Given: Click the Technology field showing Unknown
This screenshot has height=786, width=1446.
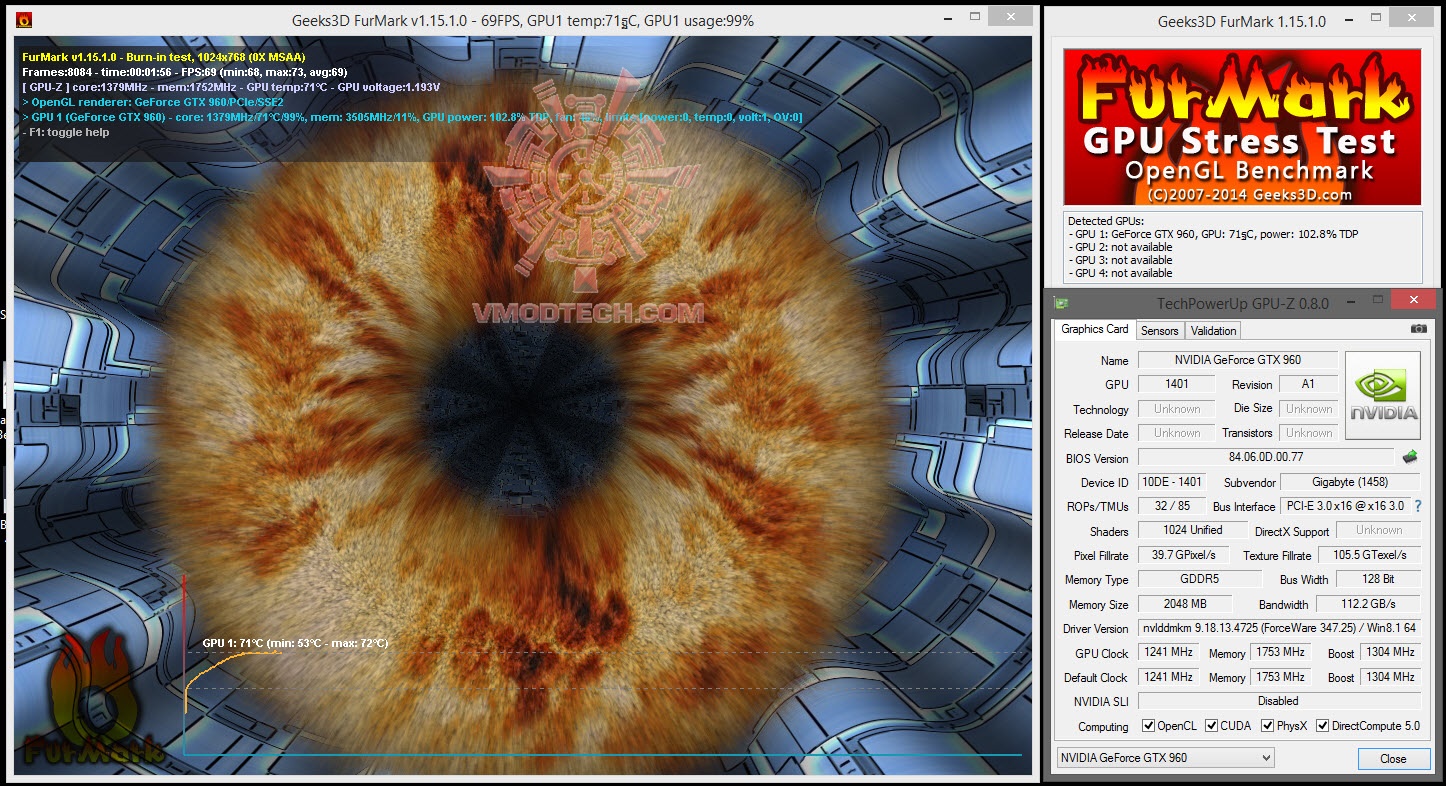Looking at the screenshot, I should tap(1176, 409).
